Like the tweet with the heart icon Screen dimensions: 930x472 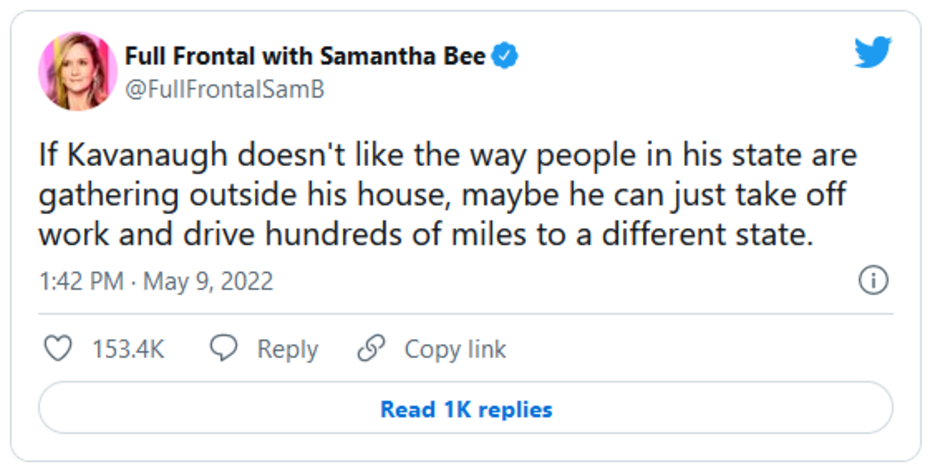60,349
